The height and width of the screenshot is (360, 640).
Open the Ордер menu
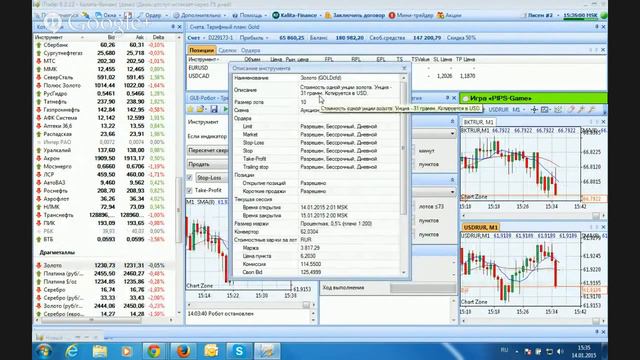[x=152, y=15]
